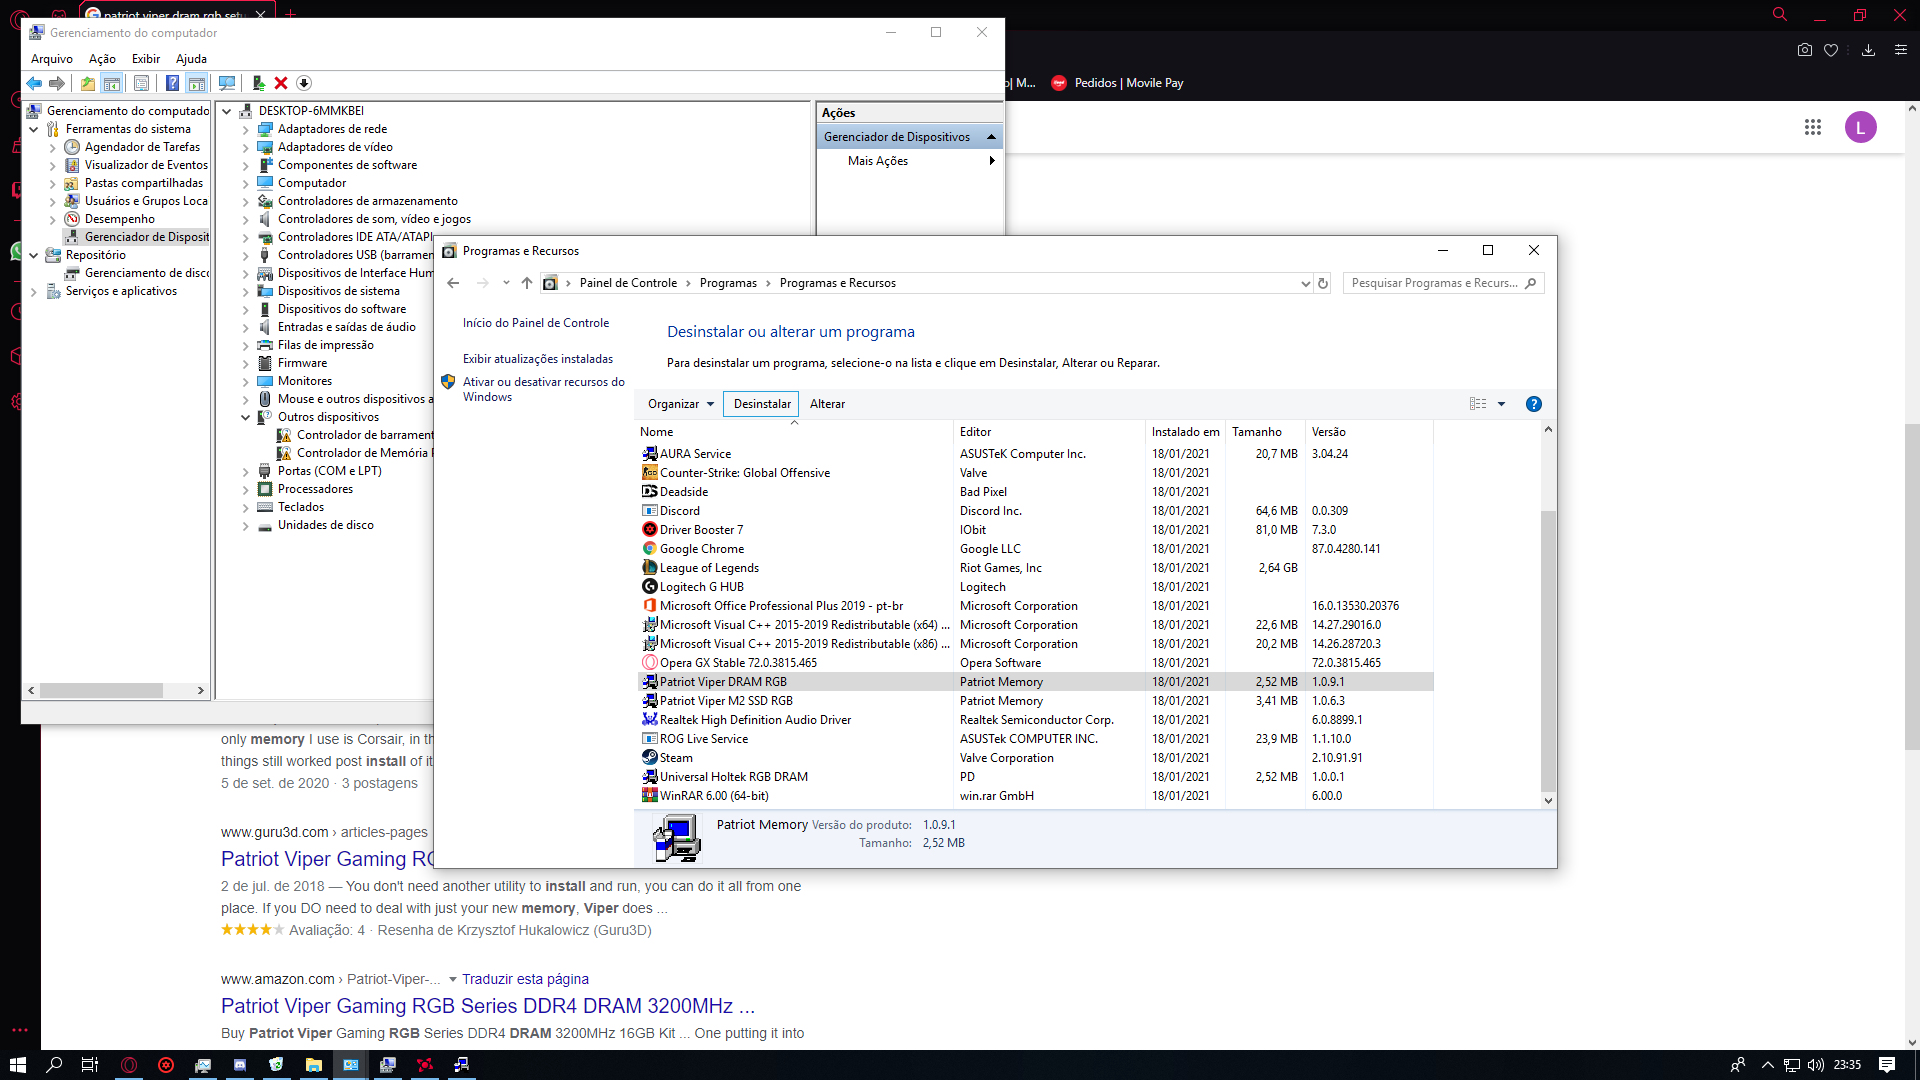Screen dimensions: 1920x1080
Task: Open the taskbar notification center icon
Action: pyautogui.click(x=1887, y=1065)
